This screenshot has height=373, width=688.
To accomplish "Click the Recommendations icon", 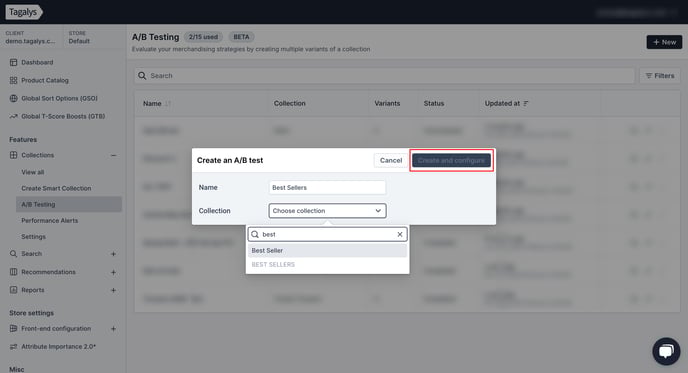I will point(14,272).
